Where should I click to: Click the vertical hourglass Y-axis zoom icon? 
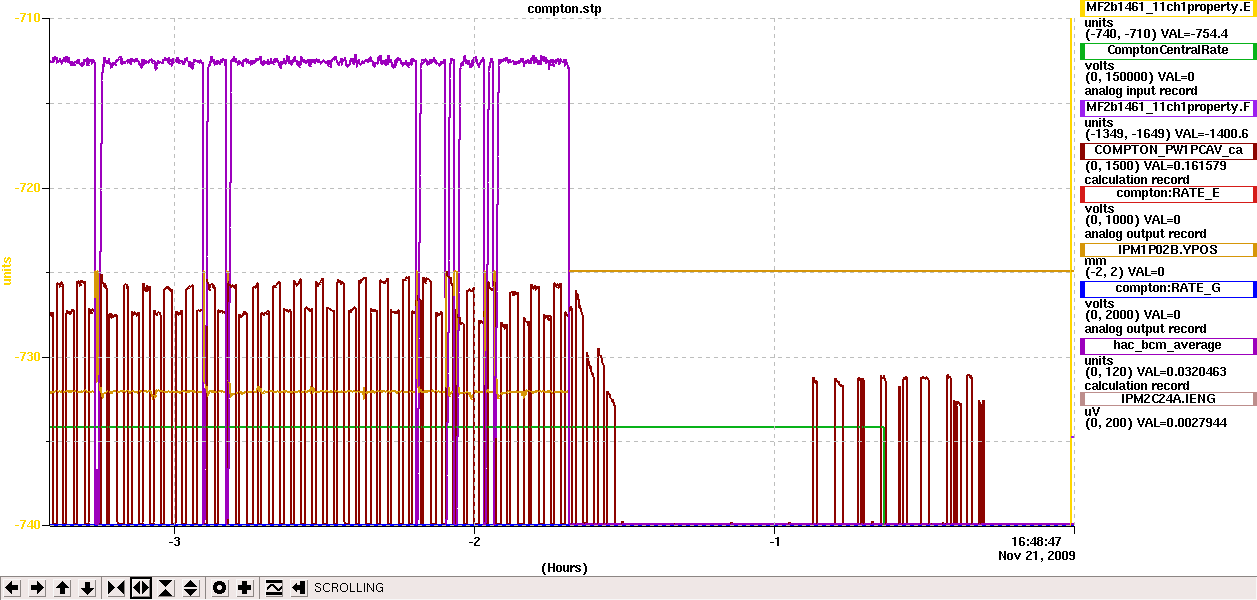tap(166, 588)
